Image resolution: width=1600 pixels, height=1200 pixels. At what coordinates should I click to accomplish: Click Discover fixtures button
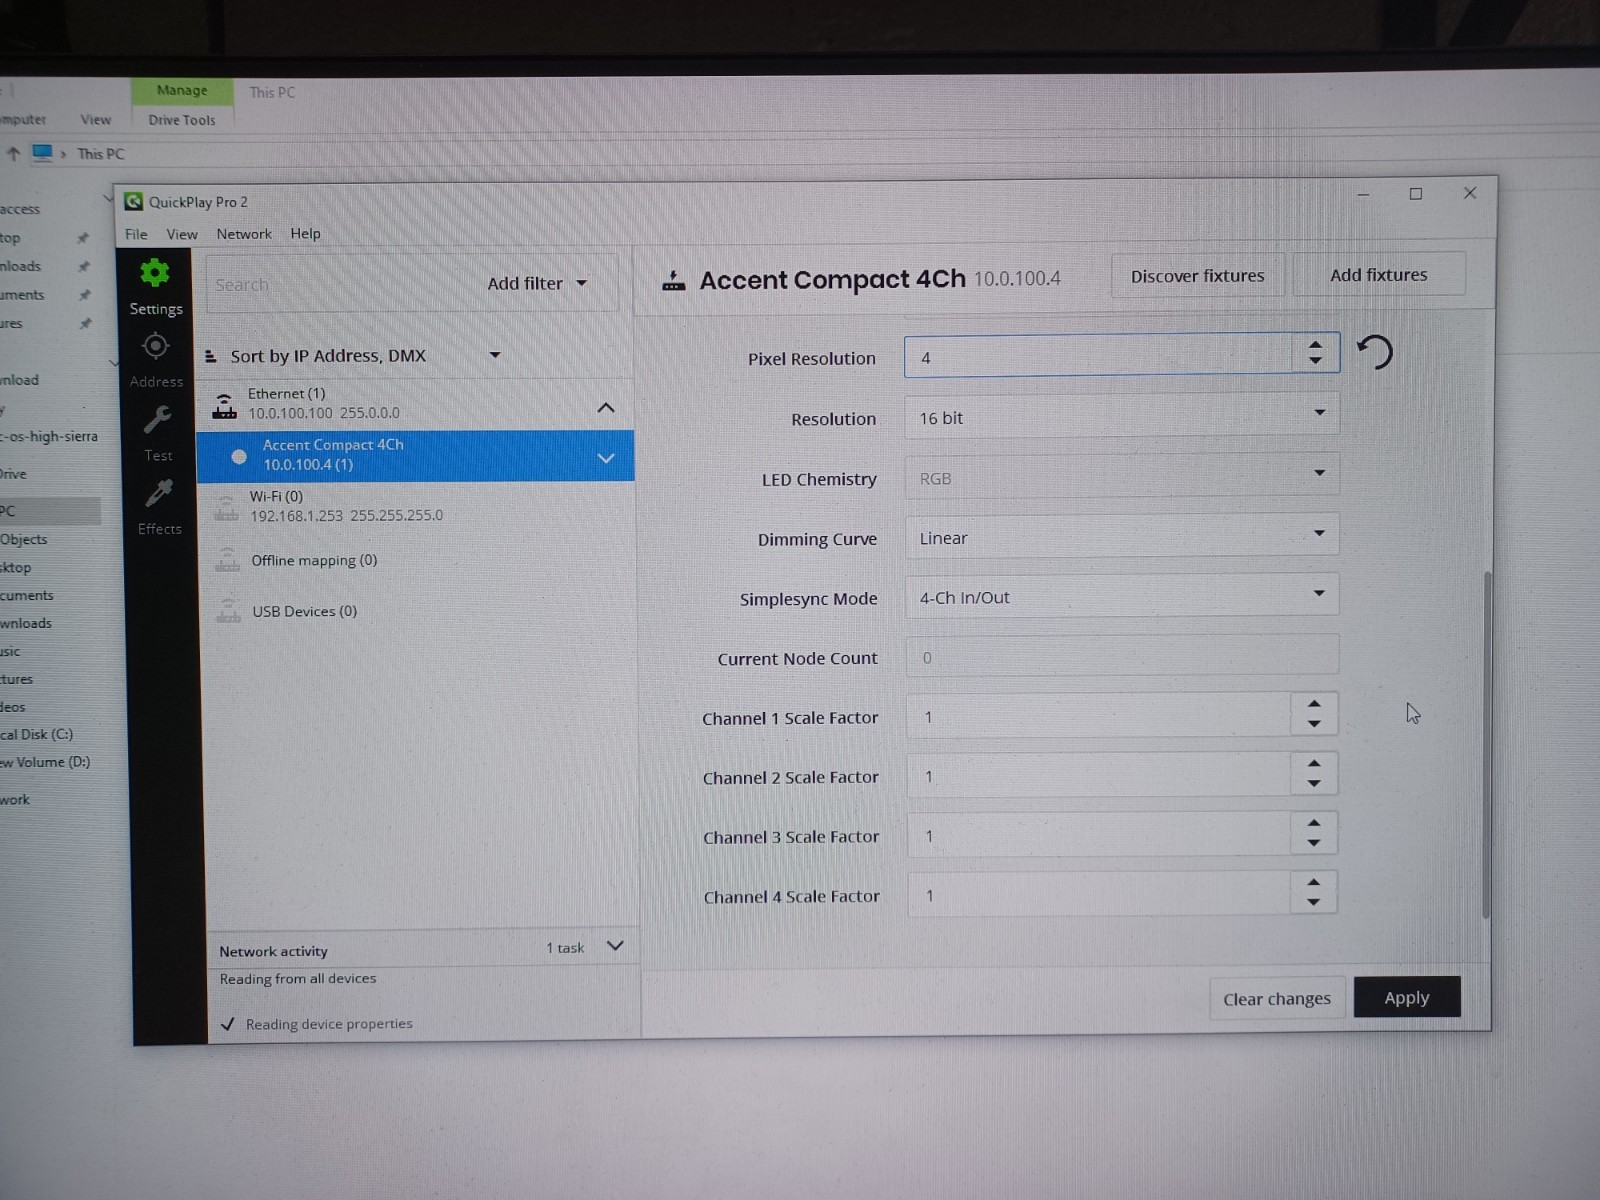1198,276
